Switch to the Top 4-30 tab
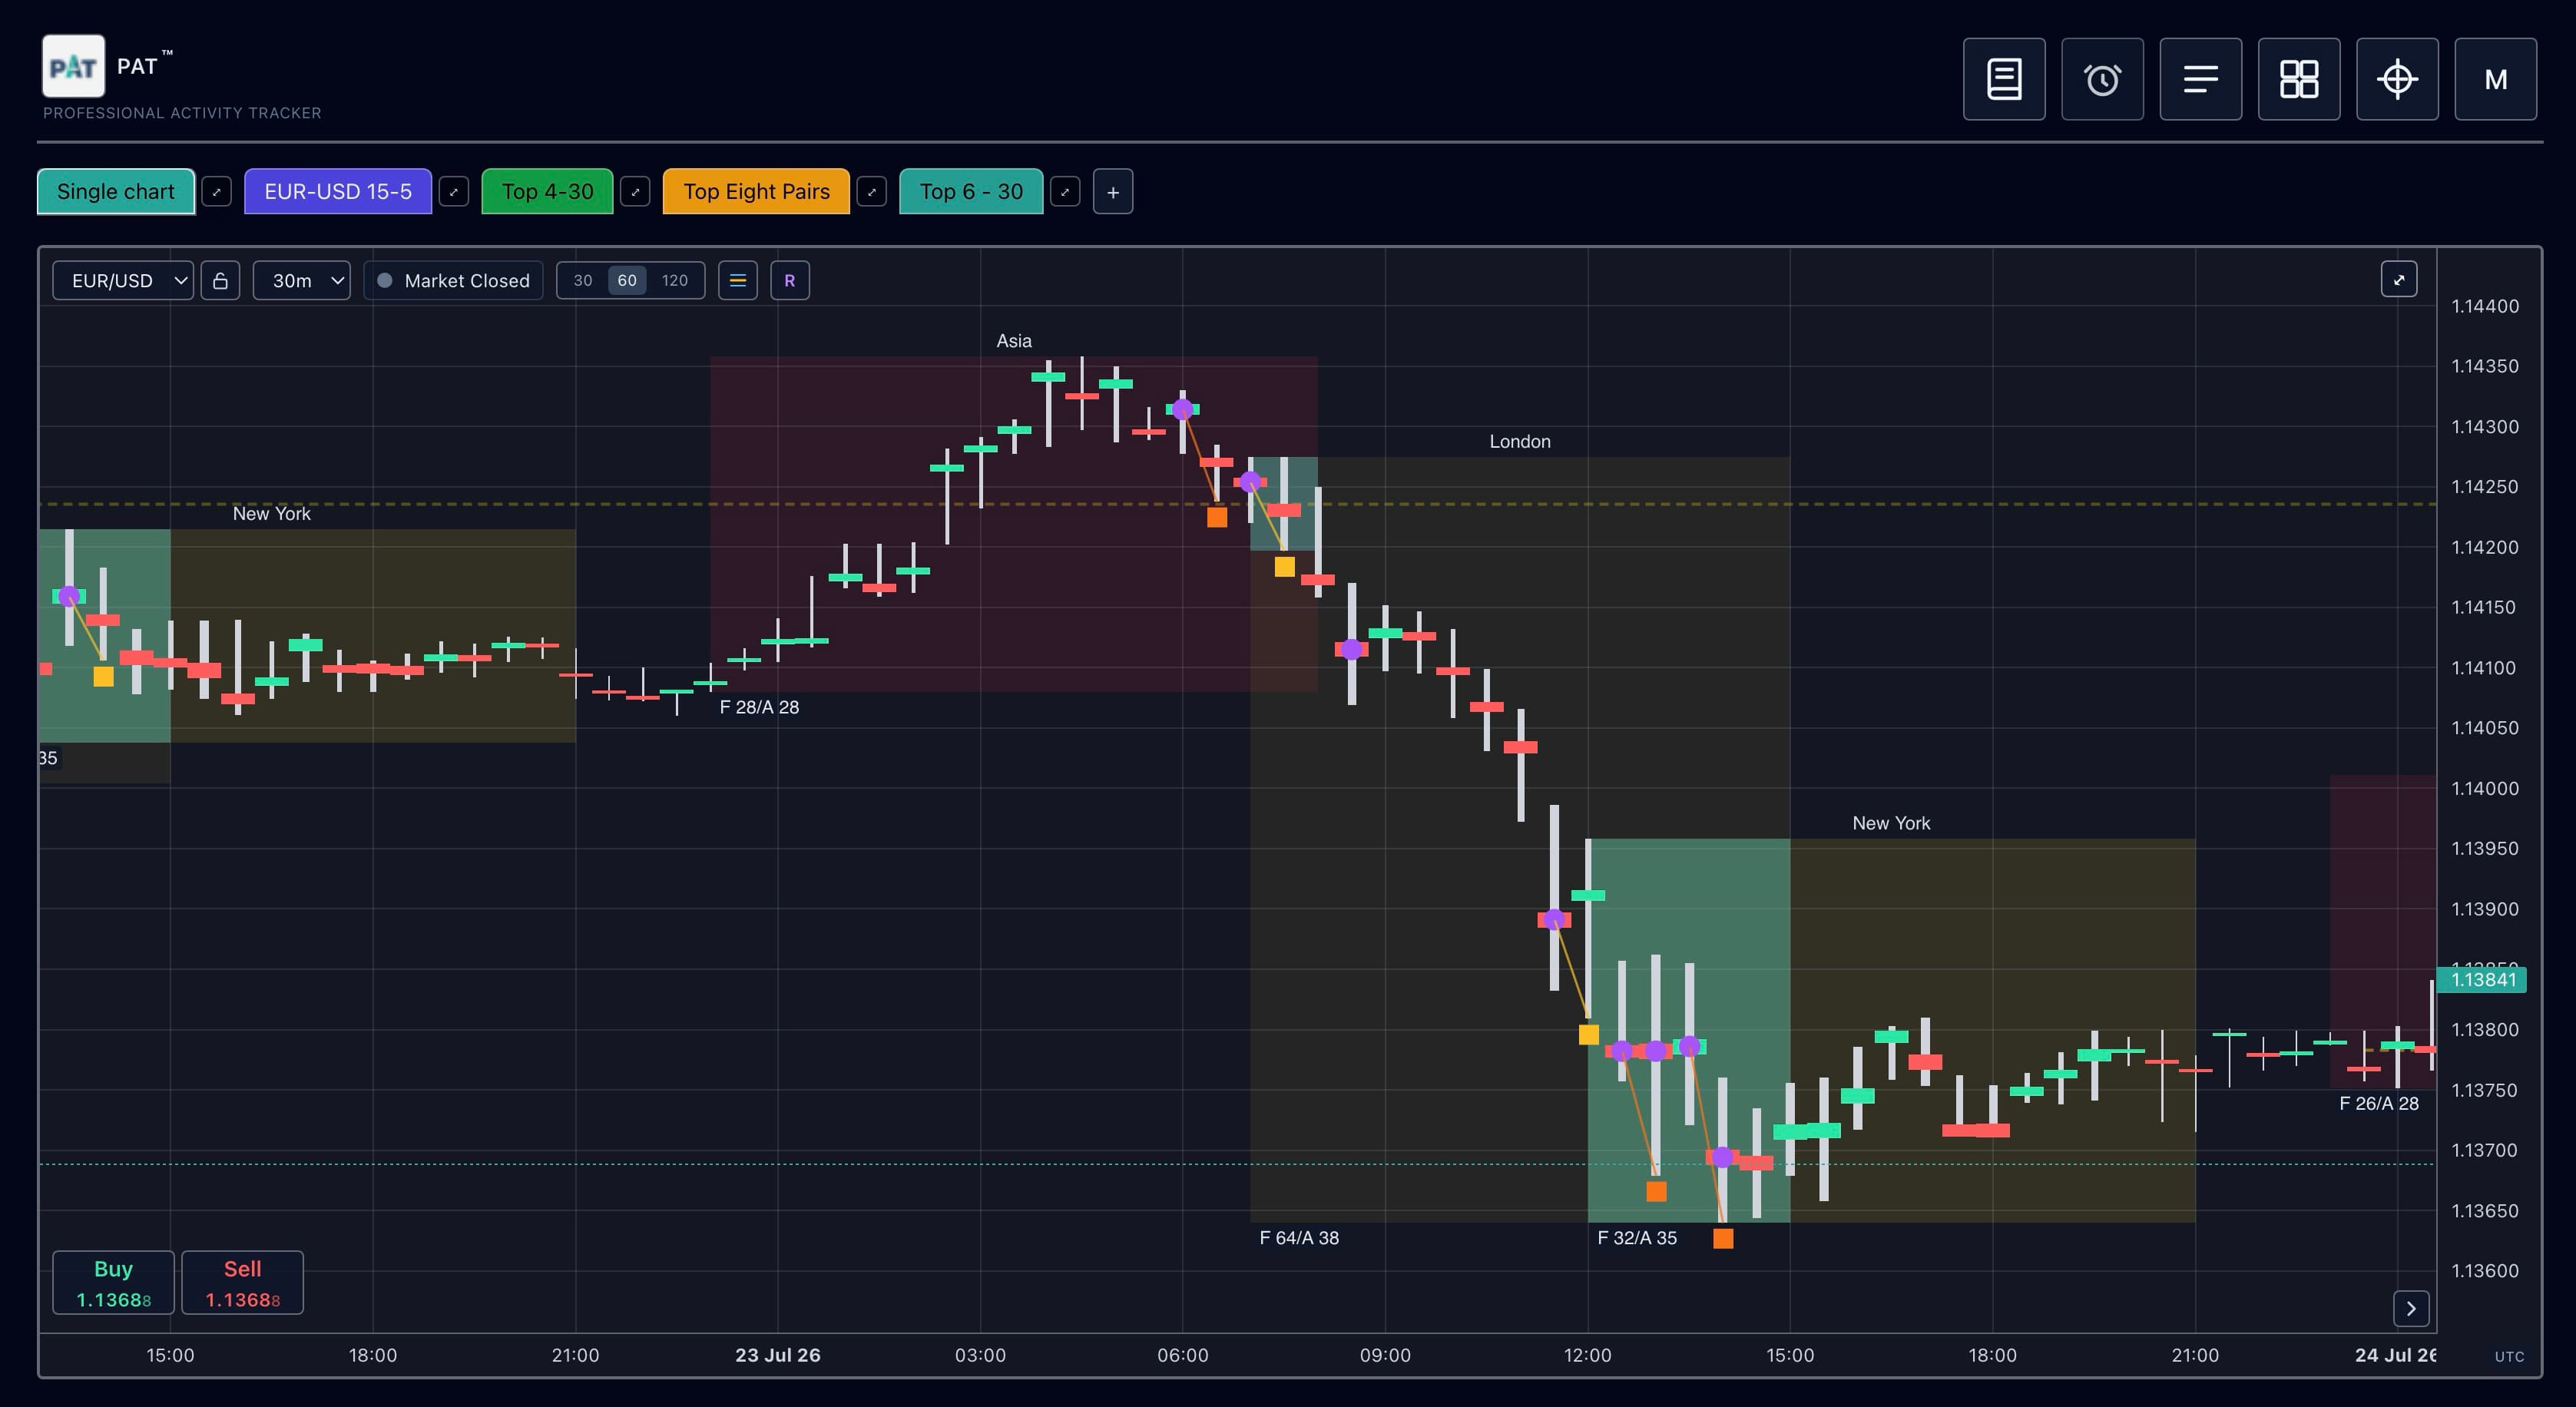The width and height of the screenshot is (2576, 1407). pos(547,192)
